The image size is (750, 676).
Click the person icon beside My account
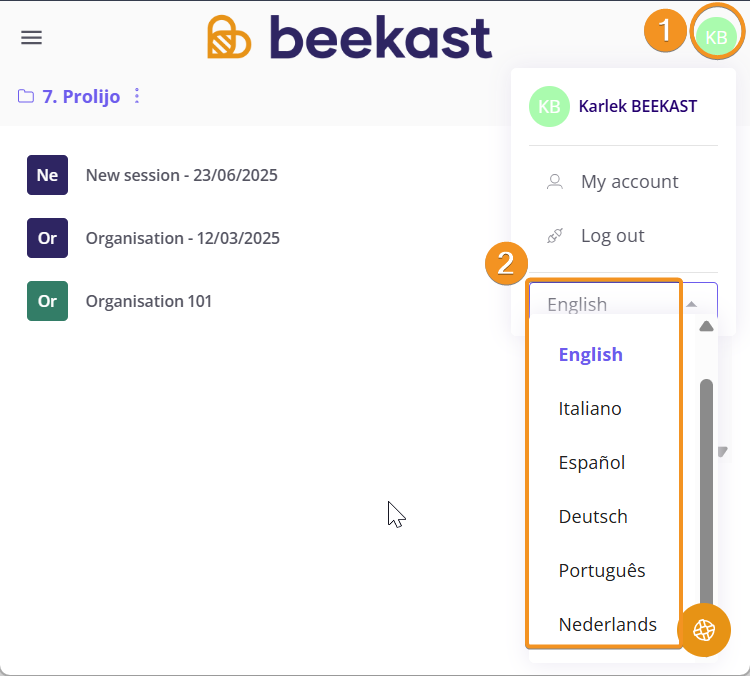555,182
